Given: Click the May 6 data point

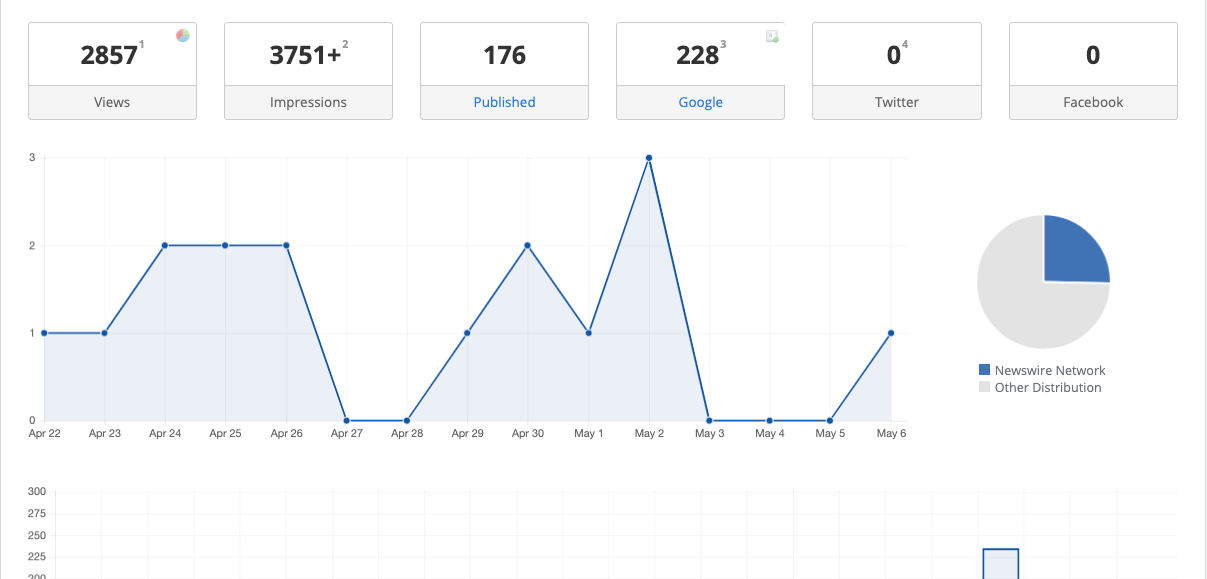Looking at the screenshot, I should point(891,333).
